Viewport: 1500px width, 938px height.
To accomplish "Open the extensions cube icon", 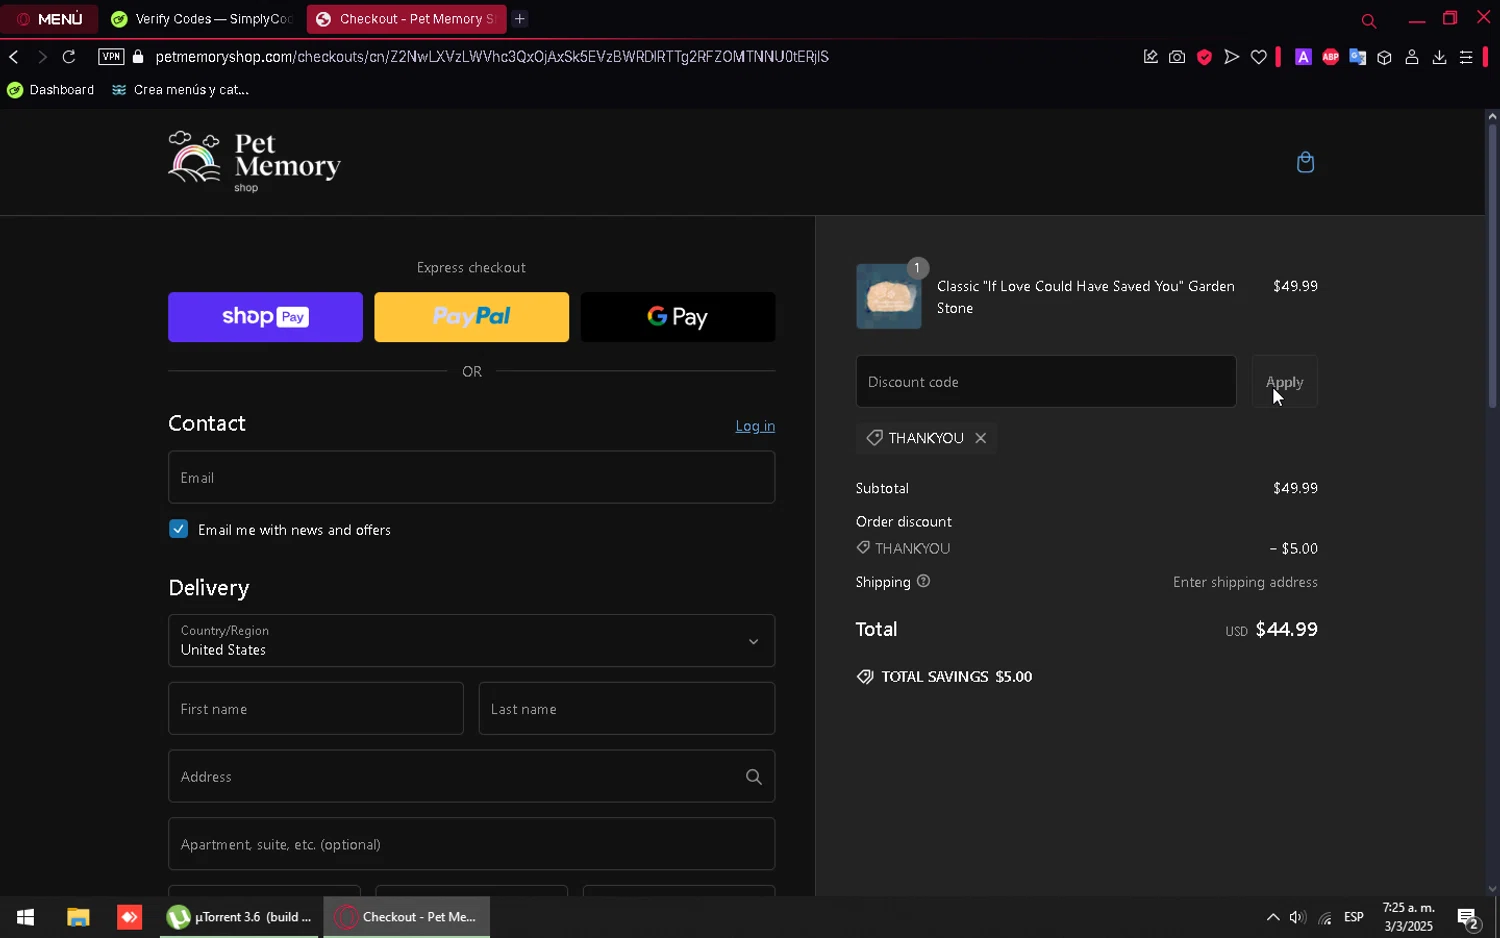I will (1384, 57).
